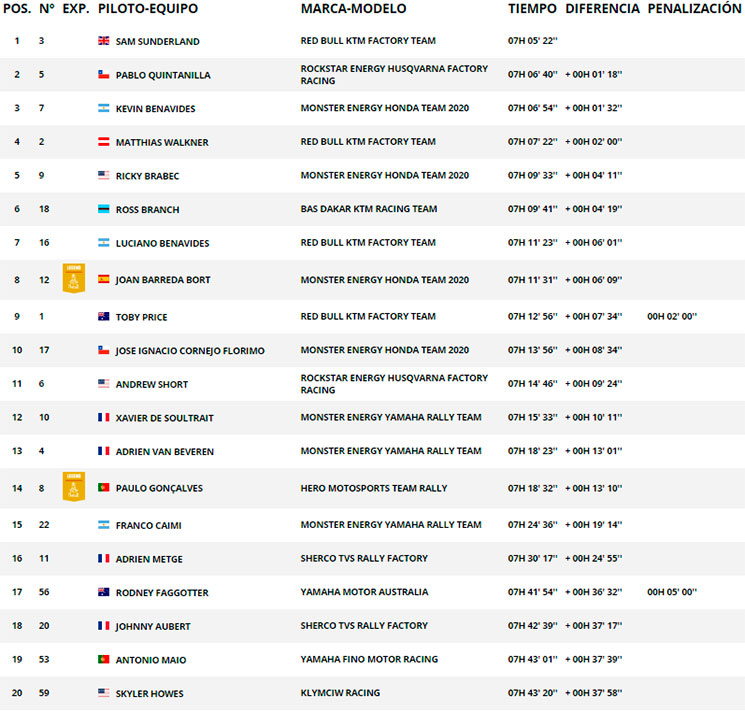Click the US flag beside Skyler Howes
Viewport: 745px width, 712px height.
click(104, 693)
